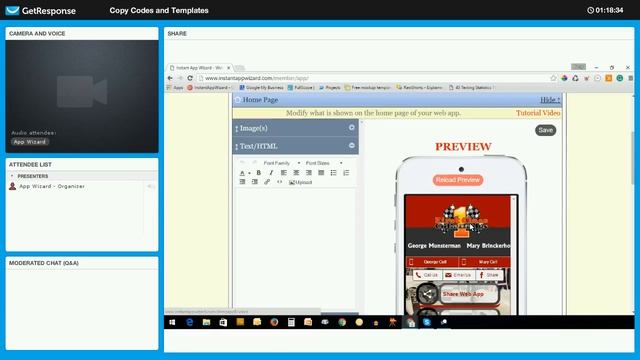Collapse the Presenters group in attendee list
The height and width of the screenshot is (360, 640).
[x=12, y=176]
